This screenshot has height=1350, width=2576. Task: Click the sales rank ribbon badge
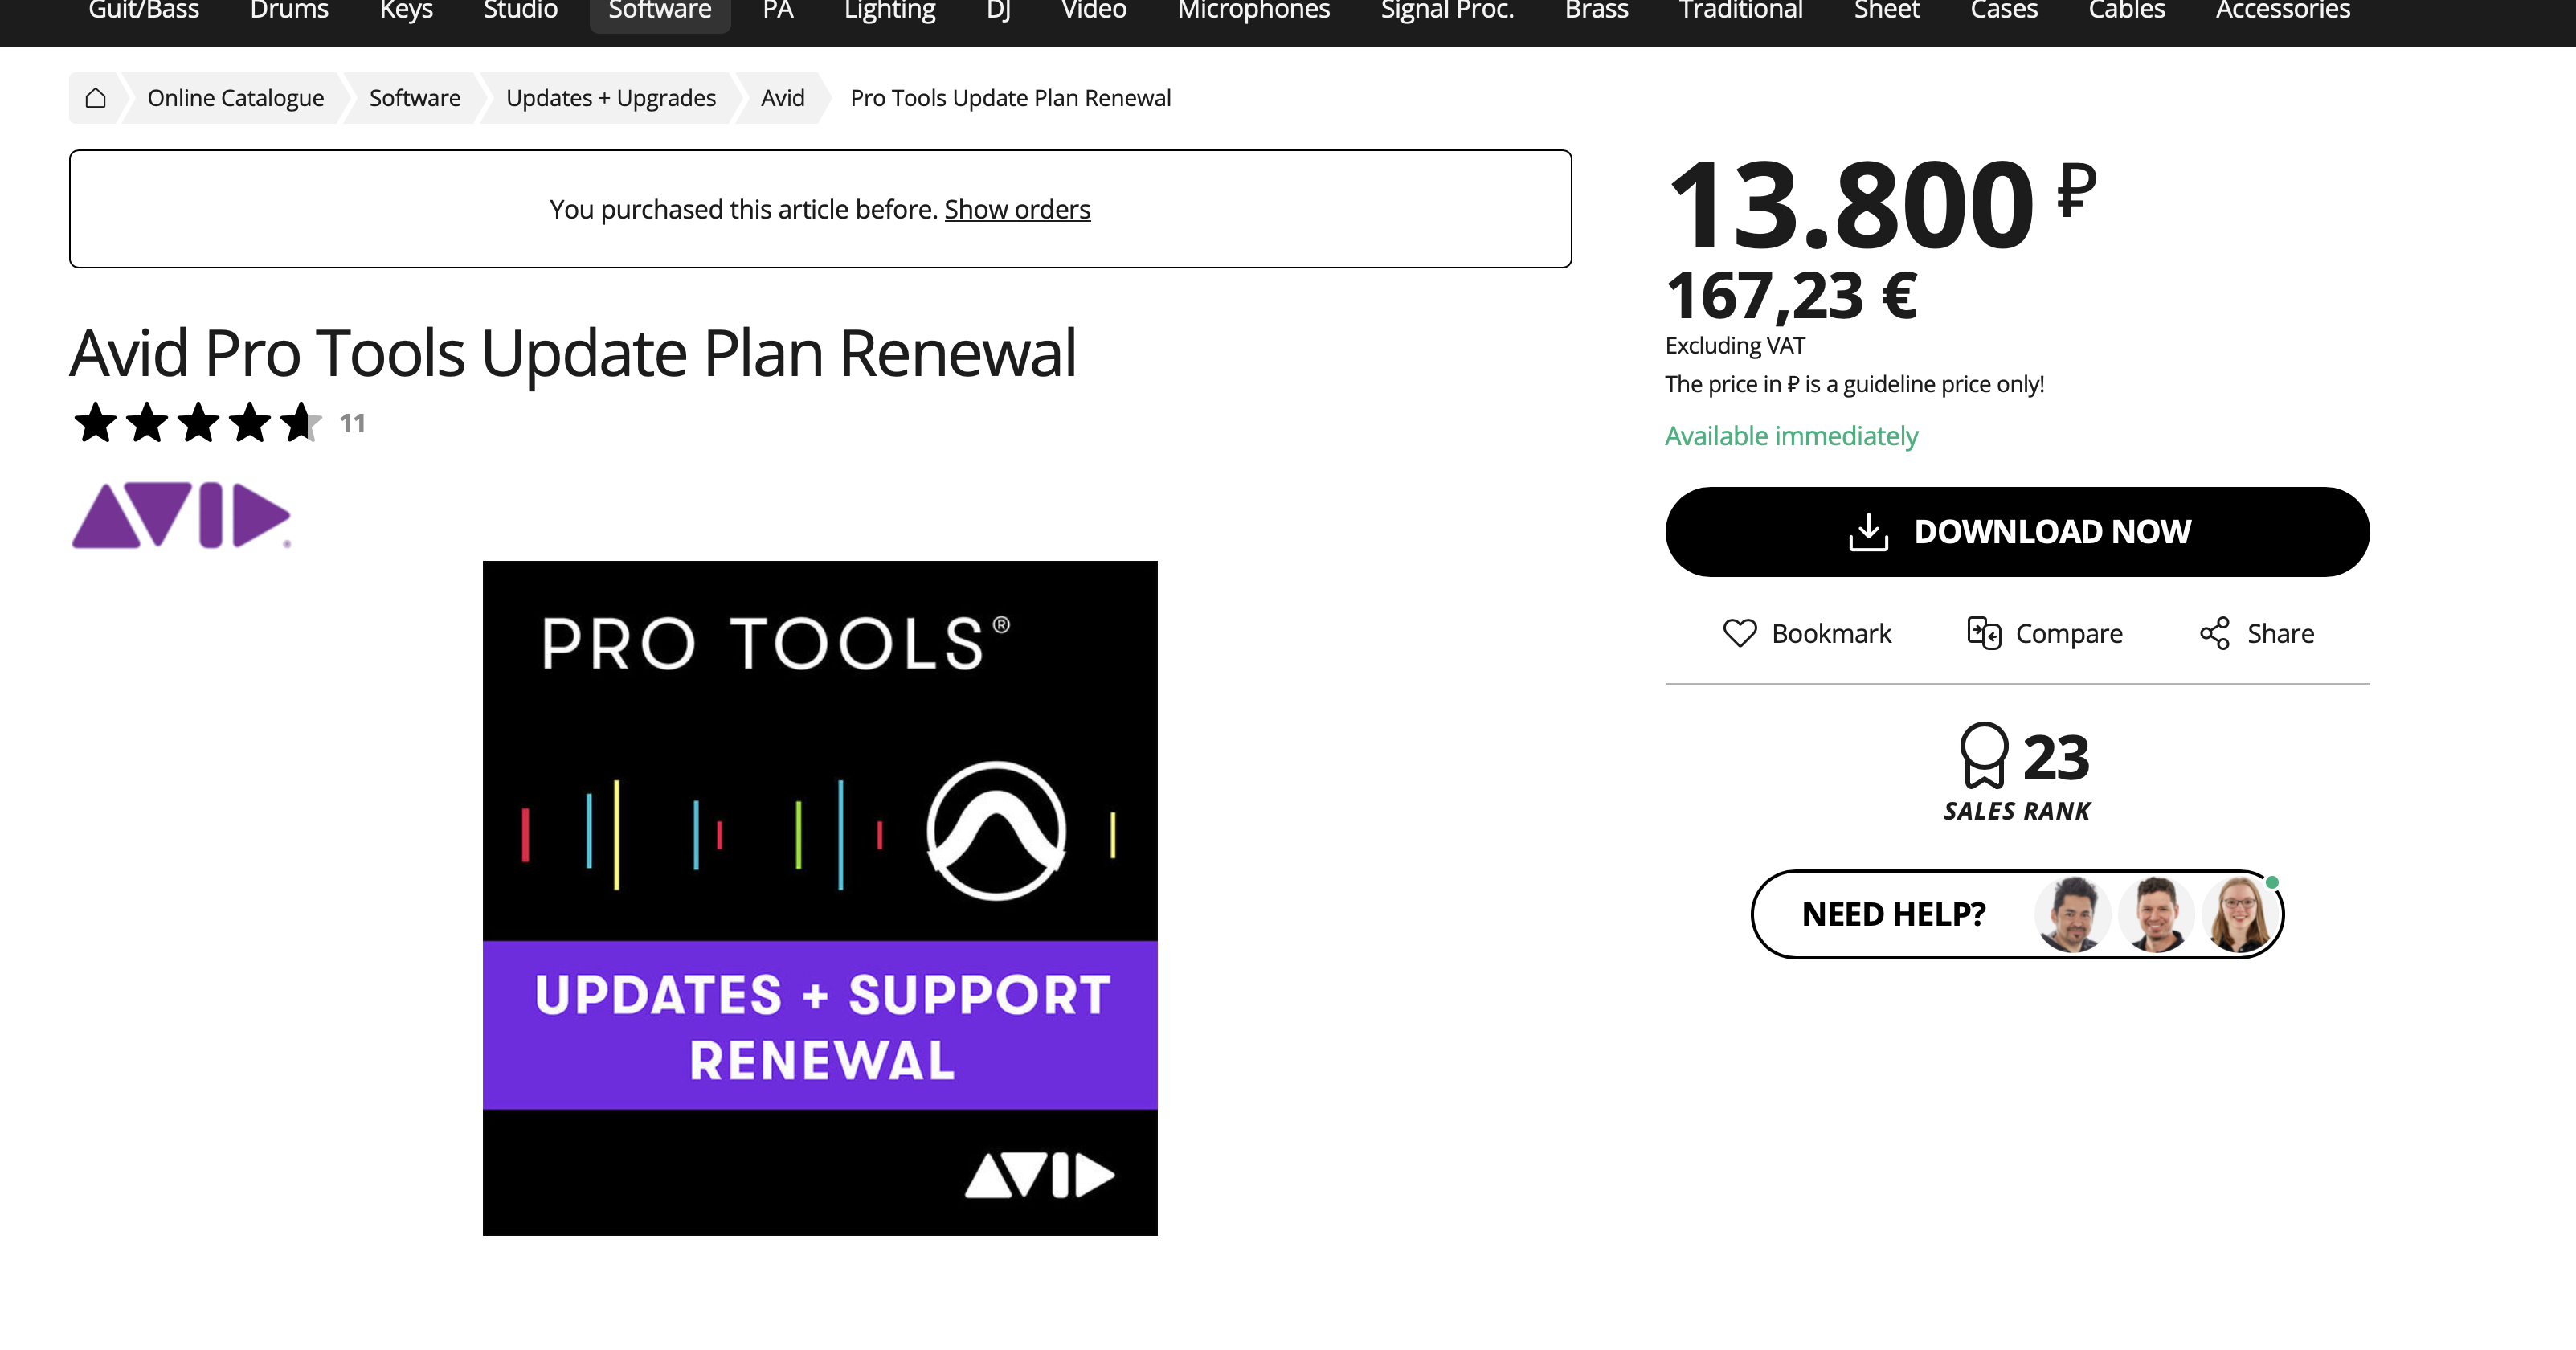1983,756
